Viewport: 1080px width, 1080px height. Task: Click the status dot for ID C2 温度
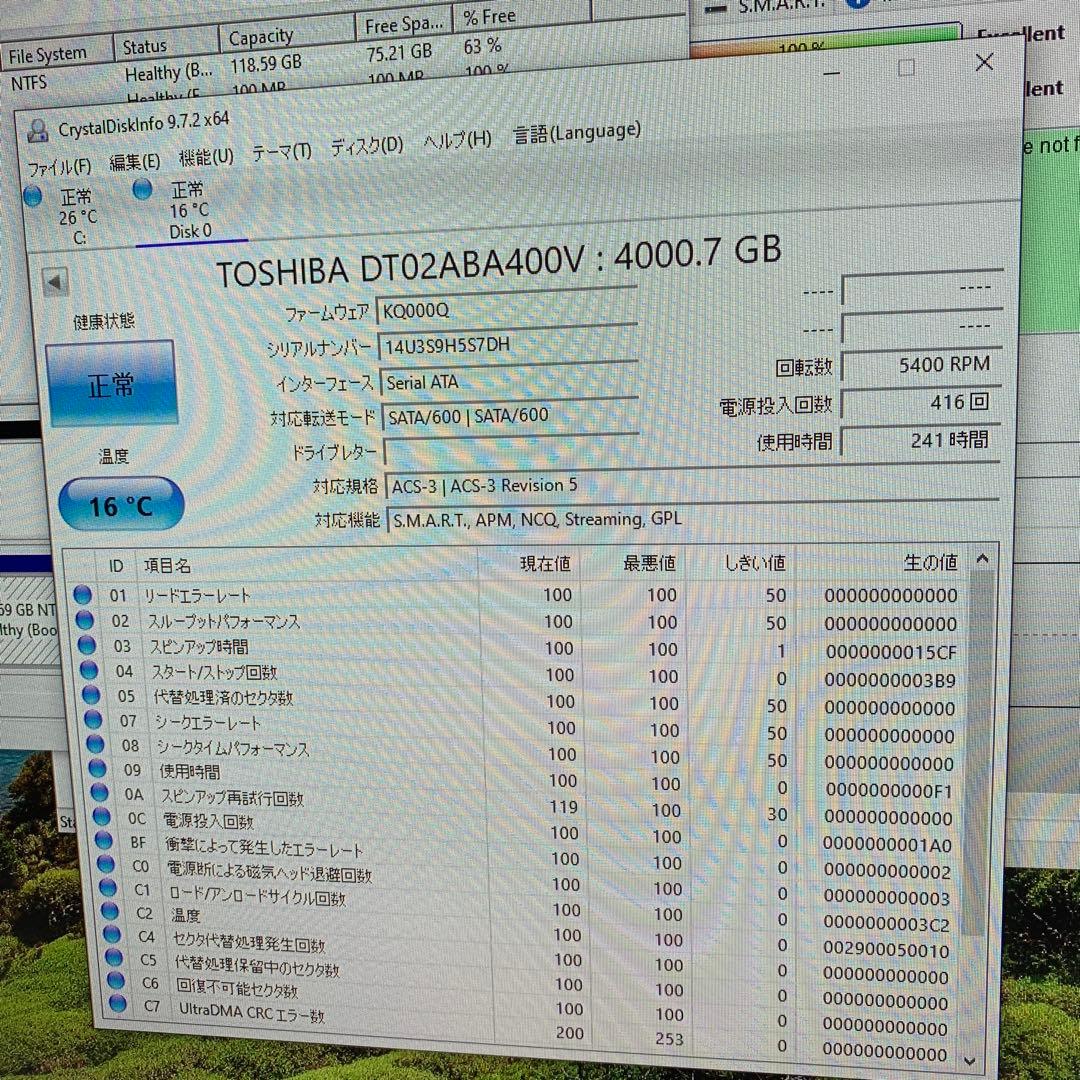click(110, 911)
